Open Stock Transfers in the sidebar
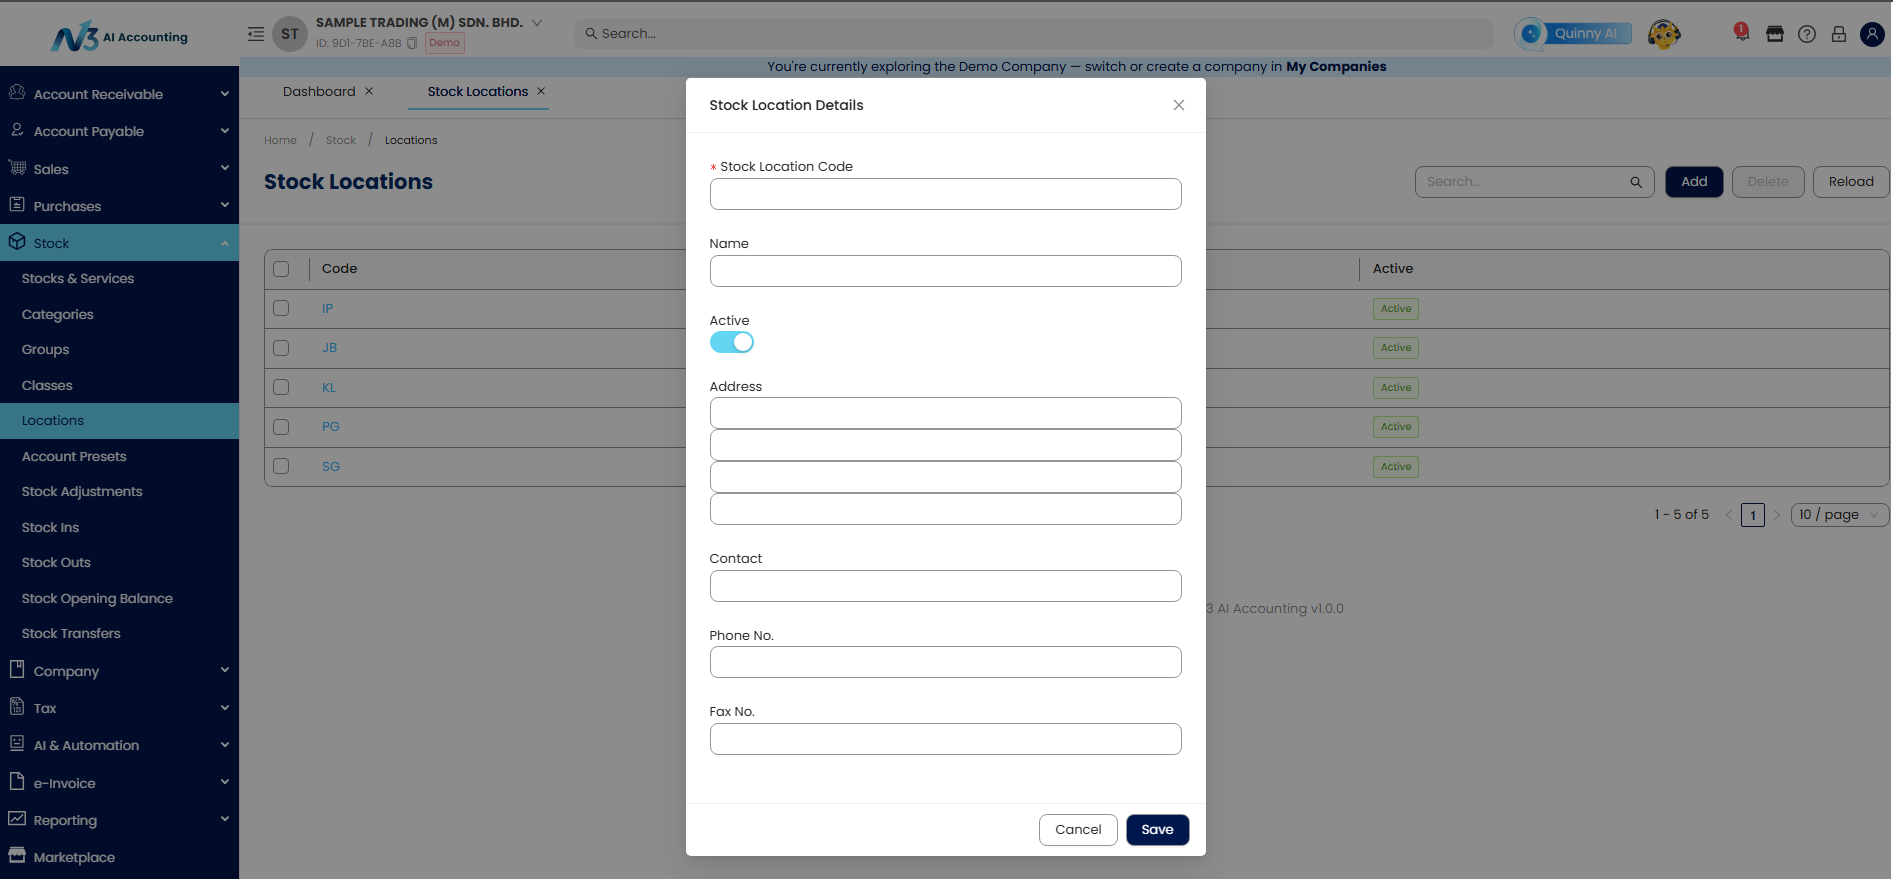Viewport: 1893px width, 879px height. click(x=71, y=633)
